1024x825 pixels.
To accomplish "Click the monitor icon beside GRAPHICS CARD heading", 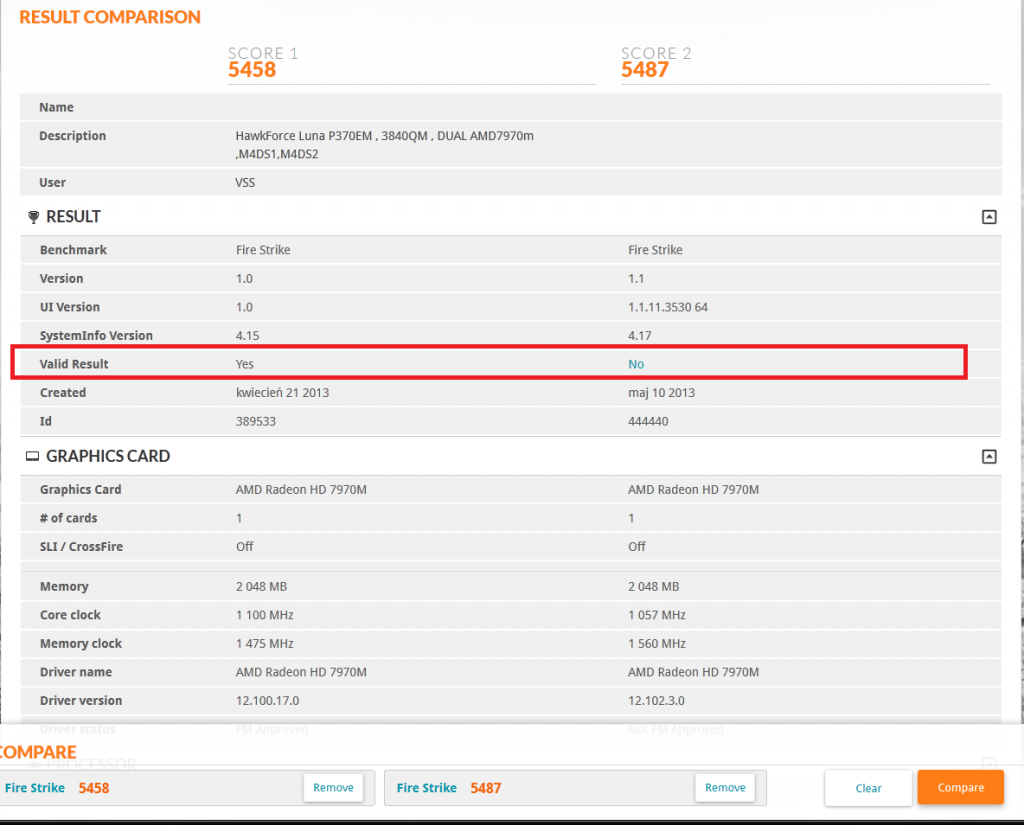I will [x=32, y=456].
